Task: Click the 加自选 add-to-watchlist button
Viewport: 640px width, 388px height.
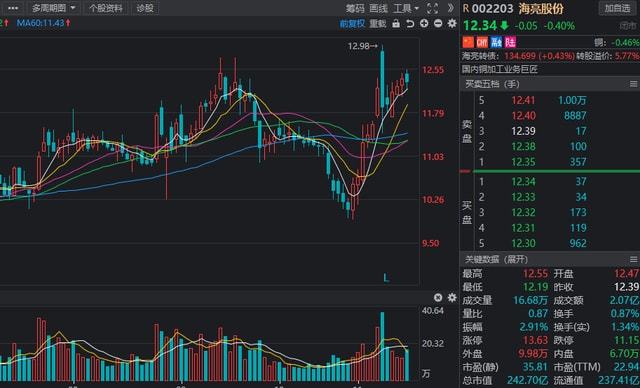Action: point(617,8)
